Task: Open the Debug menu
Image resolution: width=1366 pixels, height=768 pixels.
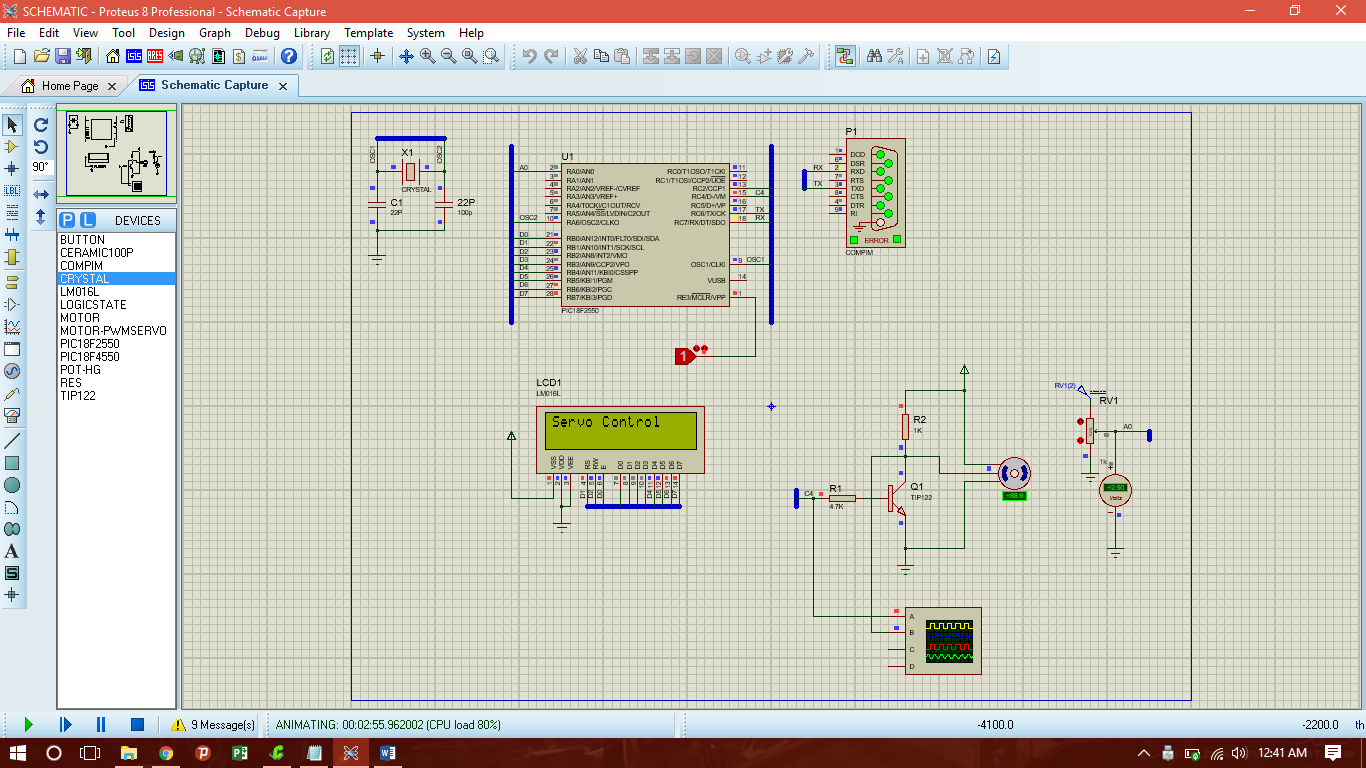Action: (x=262, y=33)
